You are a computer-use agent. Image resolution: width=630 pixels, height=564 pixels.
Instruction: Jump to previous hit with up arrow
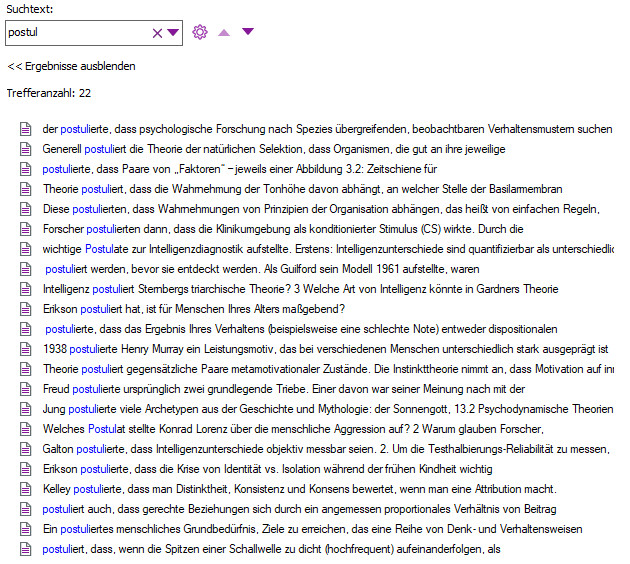pos(224,33)
